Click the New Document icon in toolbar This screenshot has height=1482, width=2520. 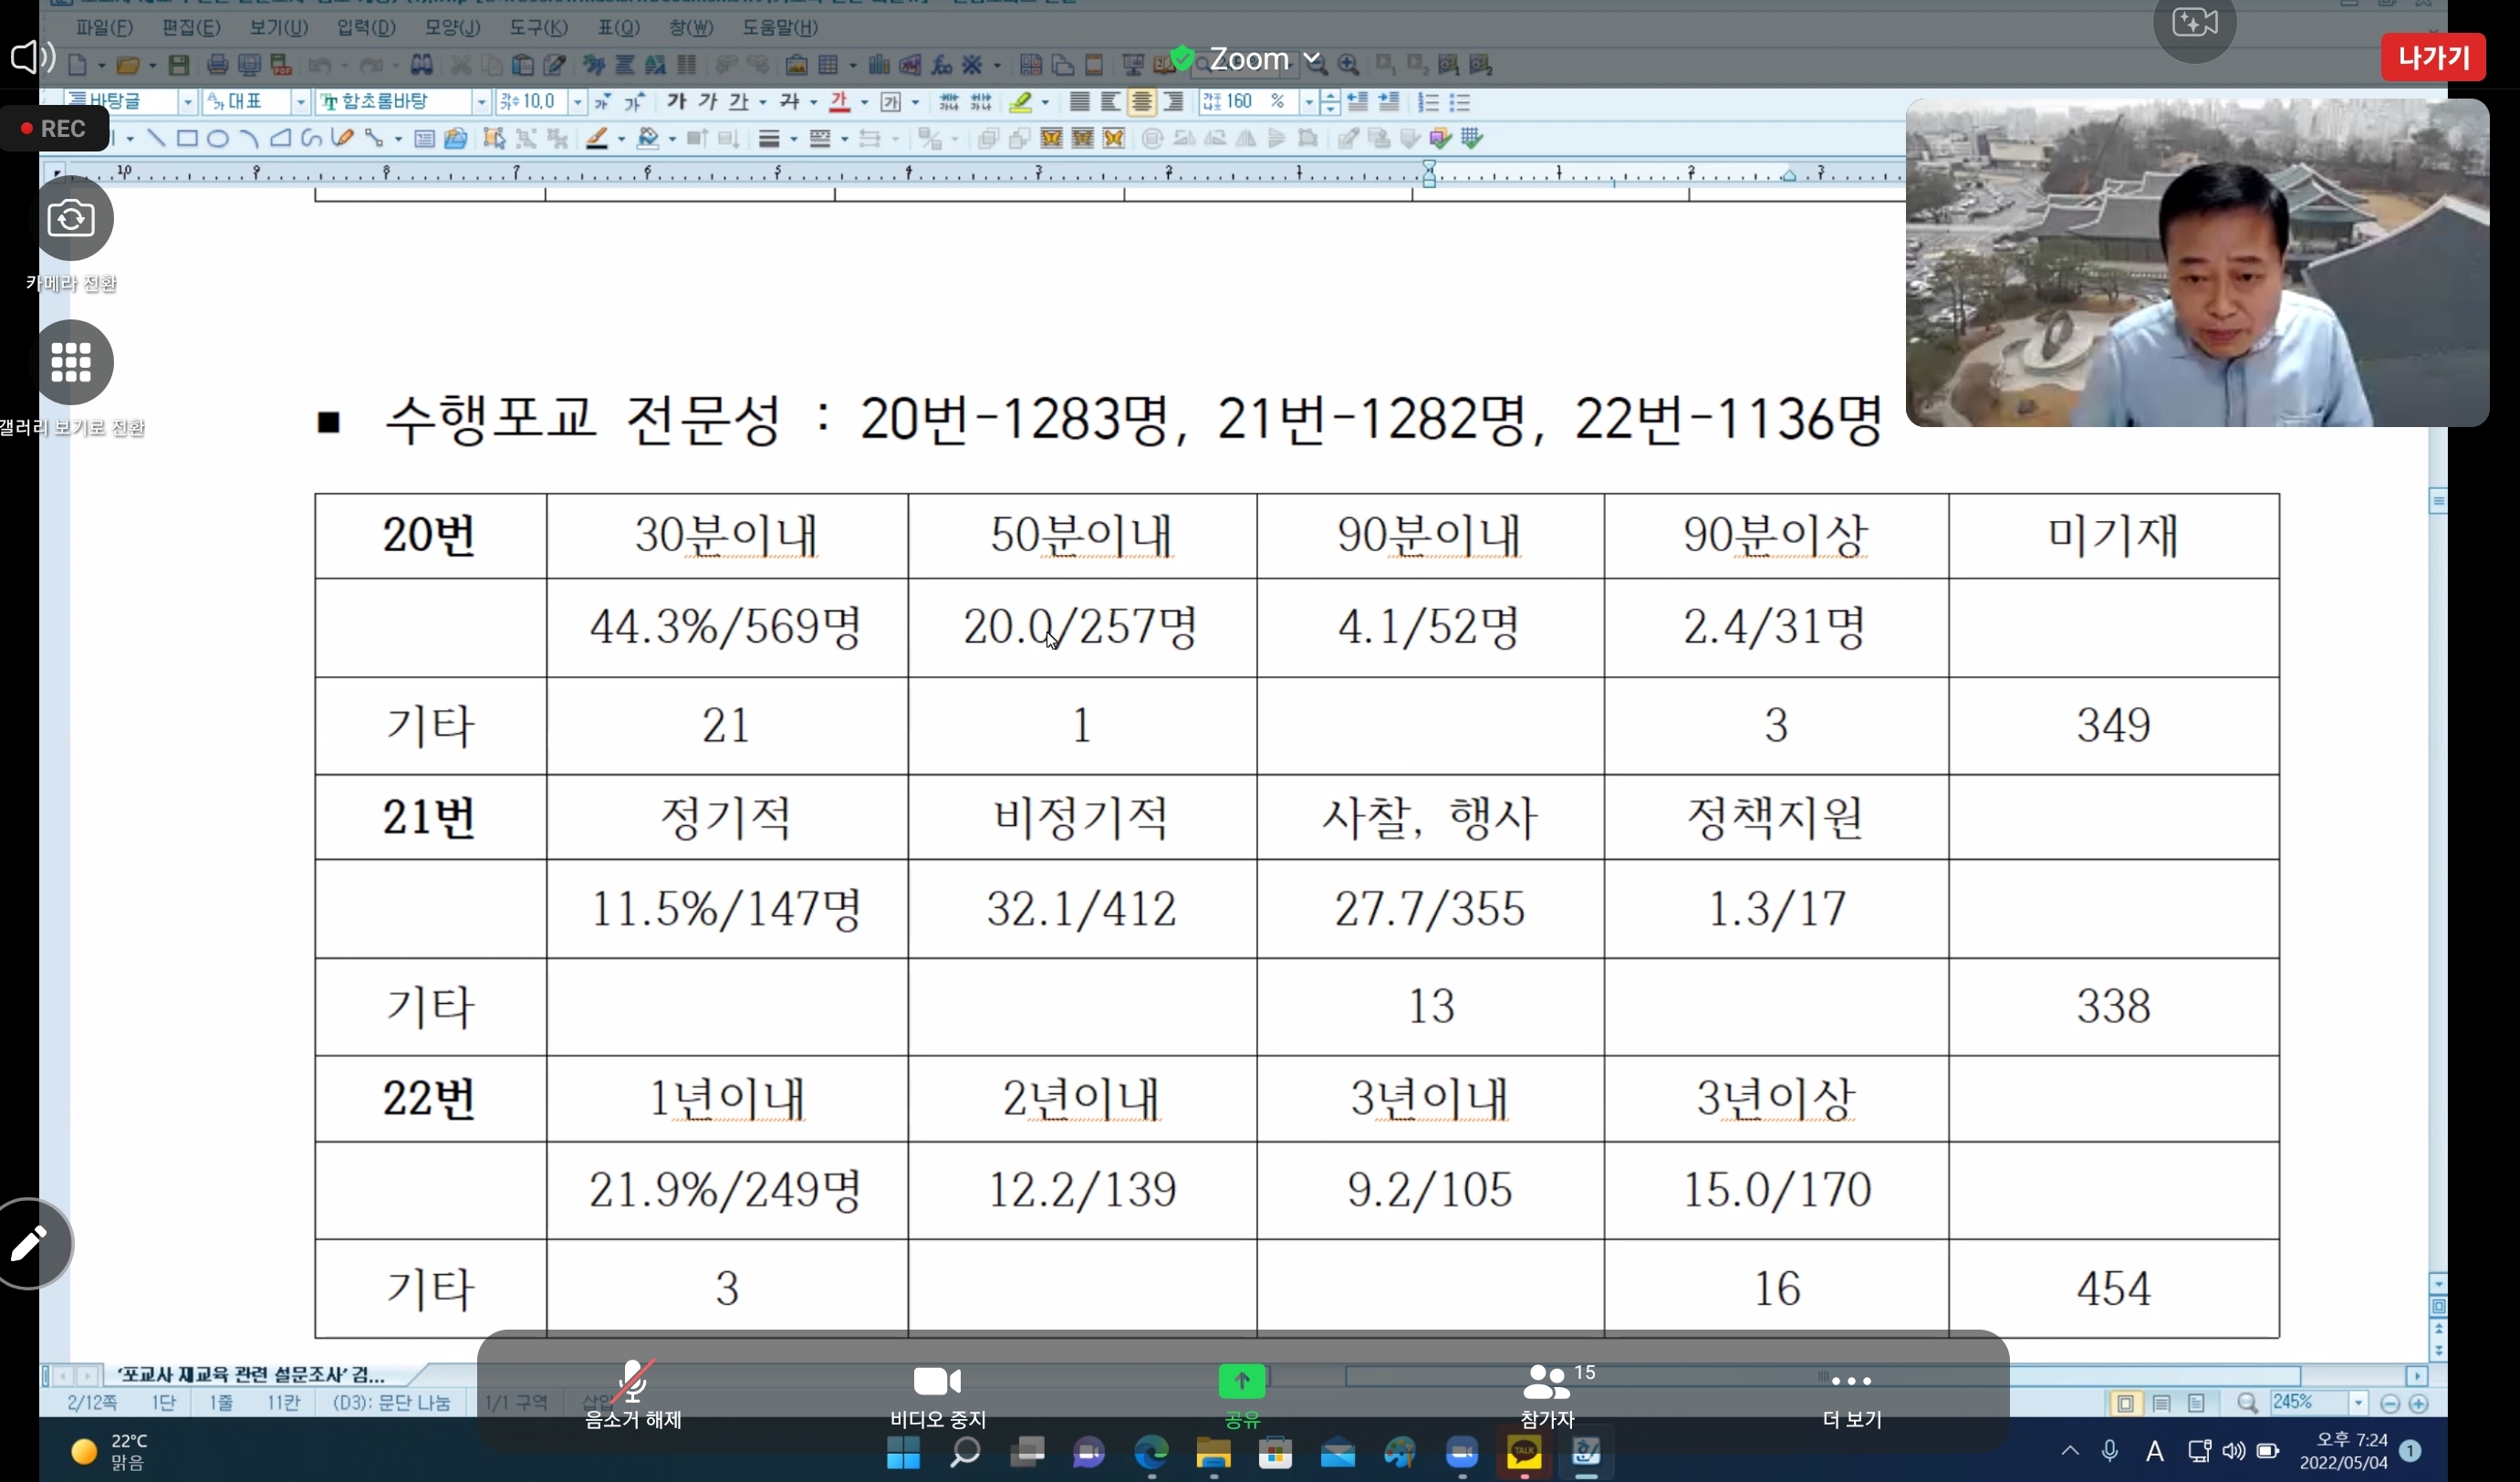click(78, 65)
